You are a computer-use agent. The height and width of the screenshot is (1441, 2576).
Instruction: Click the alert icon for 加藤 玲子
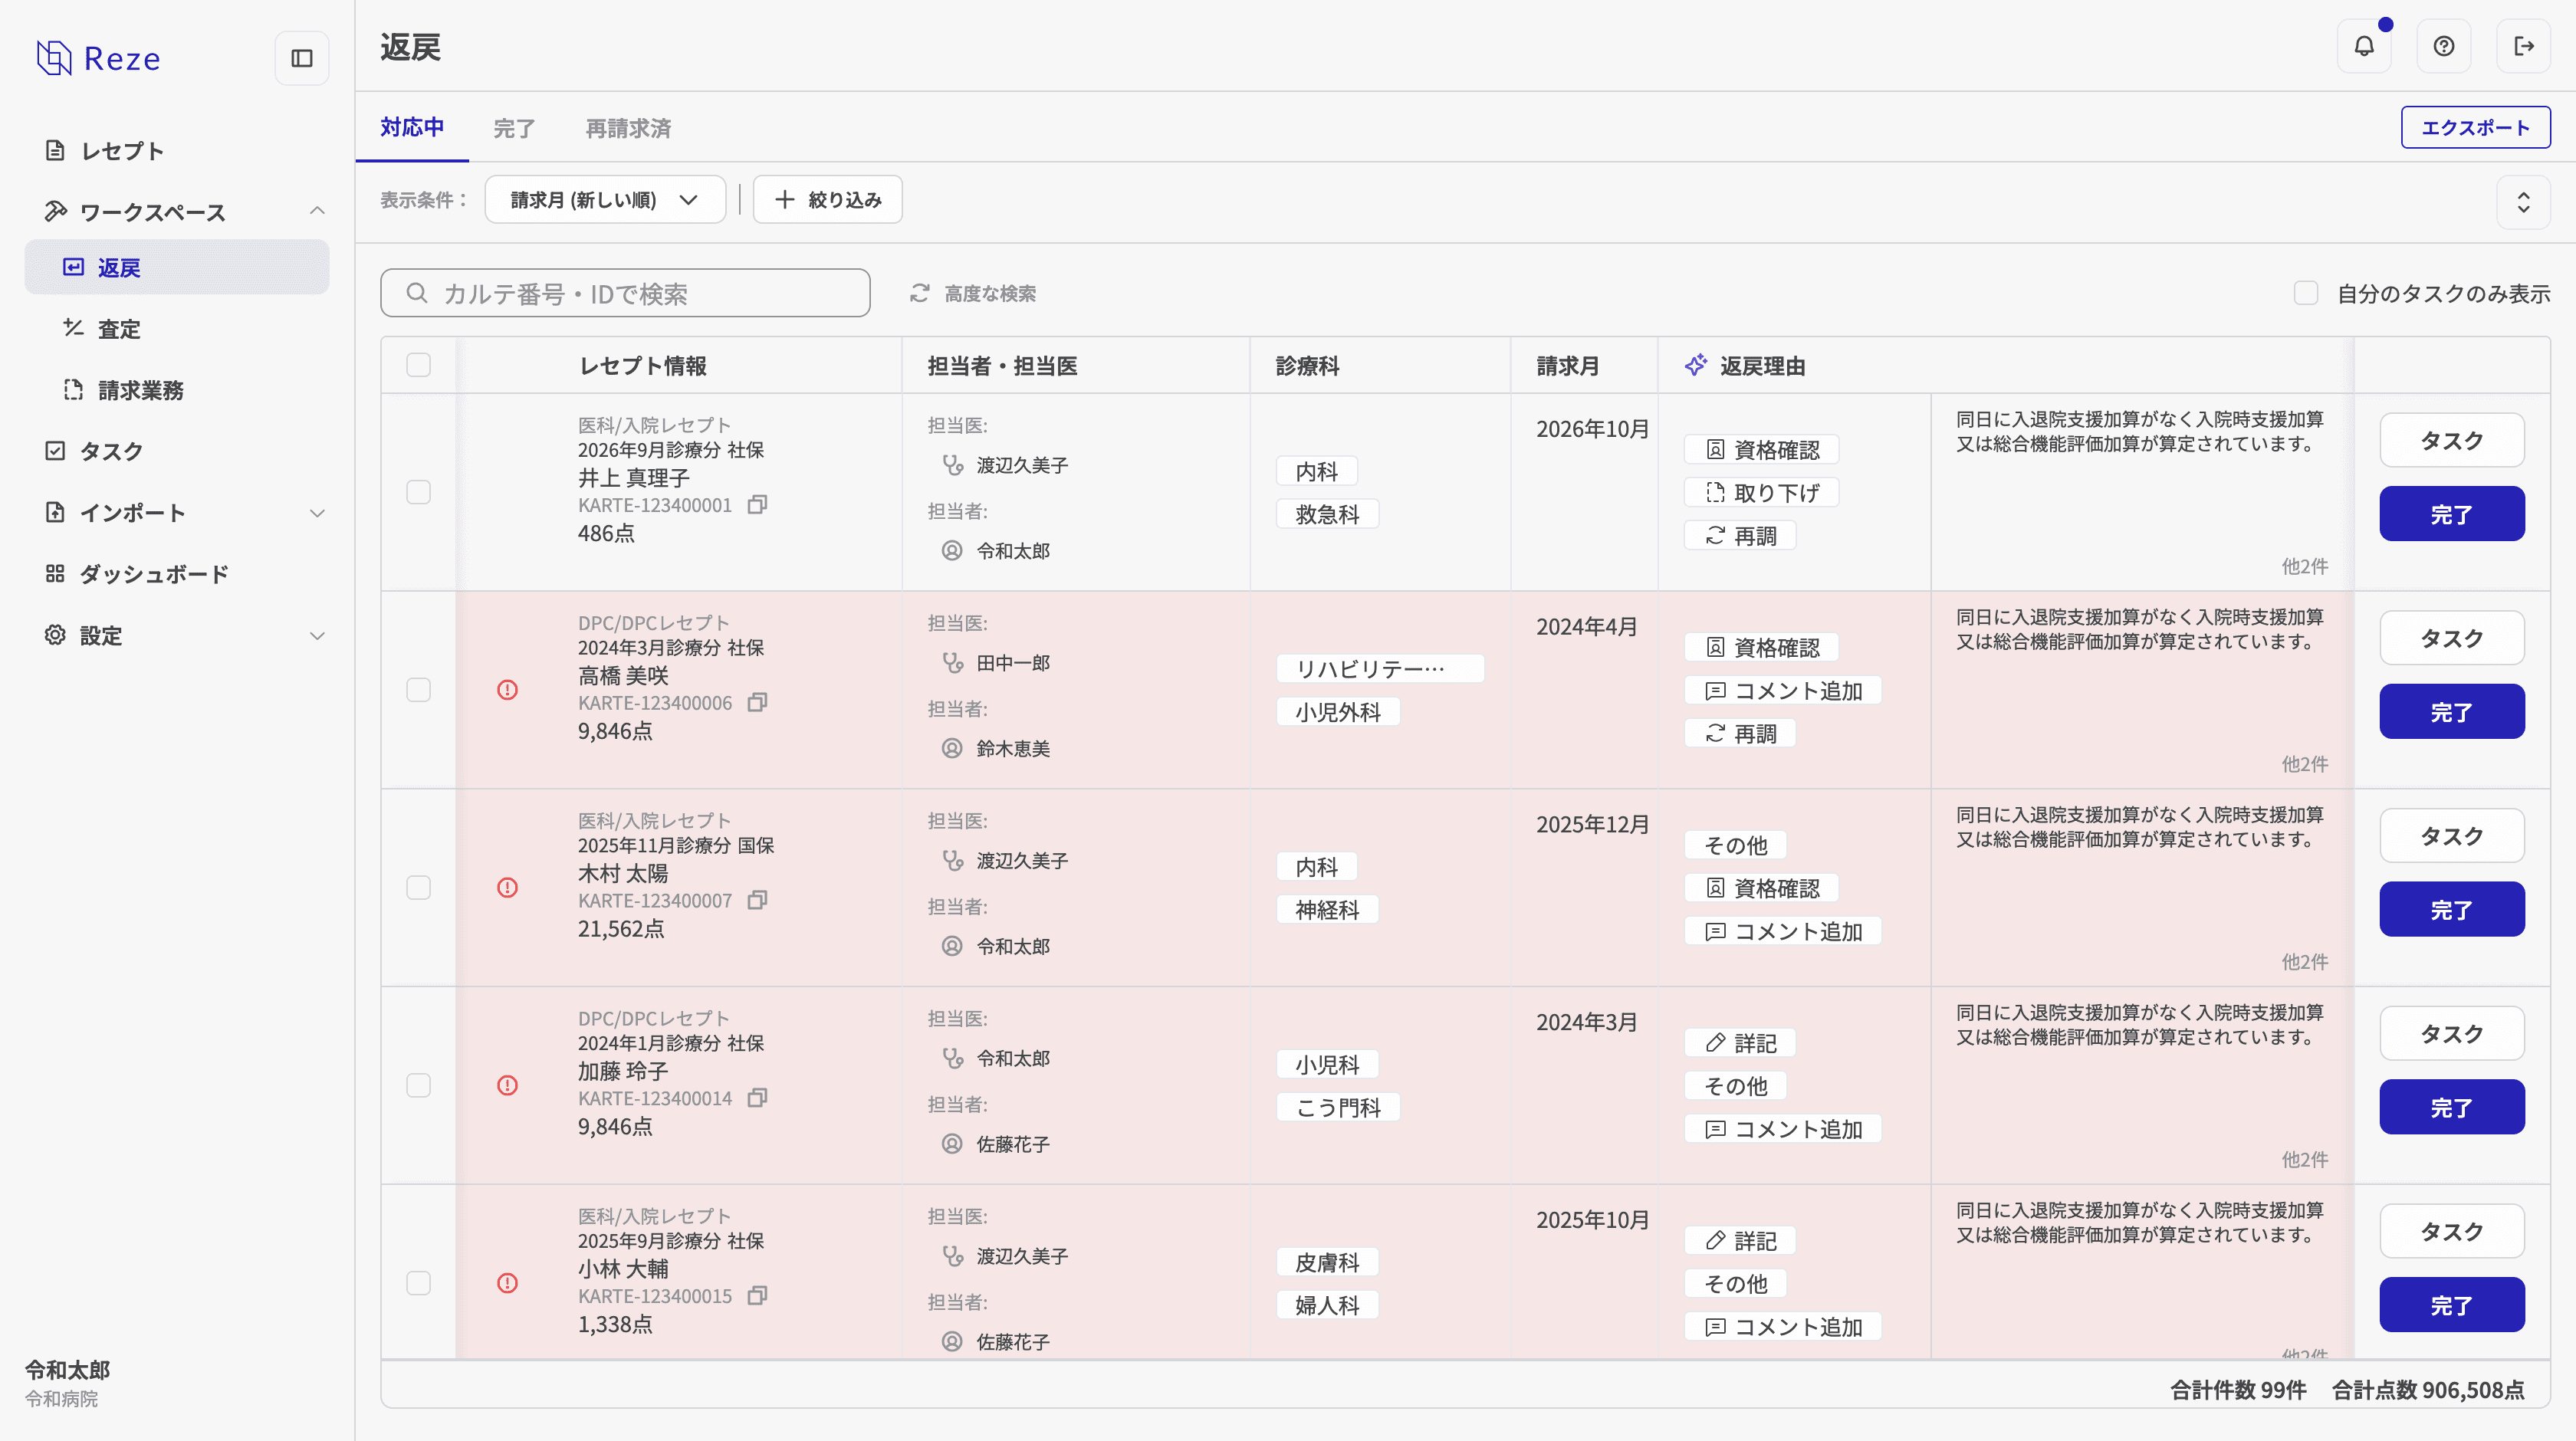508,1085
